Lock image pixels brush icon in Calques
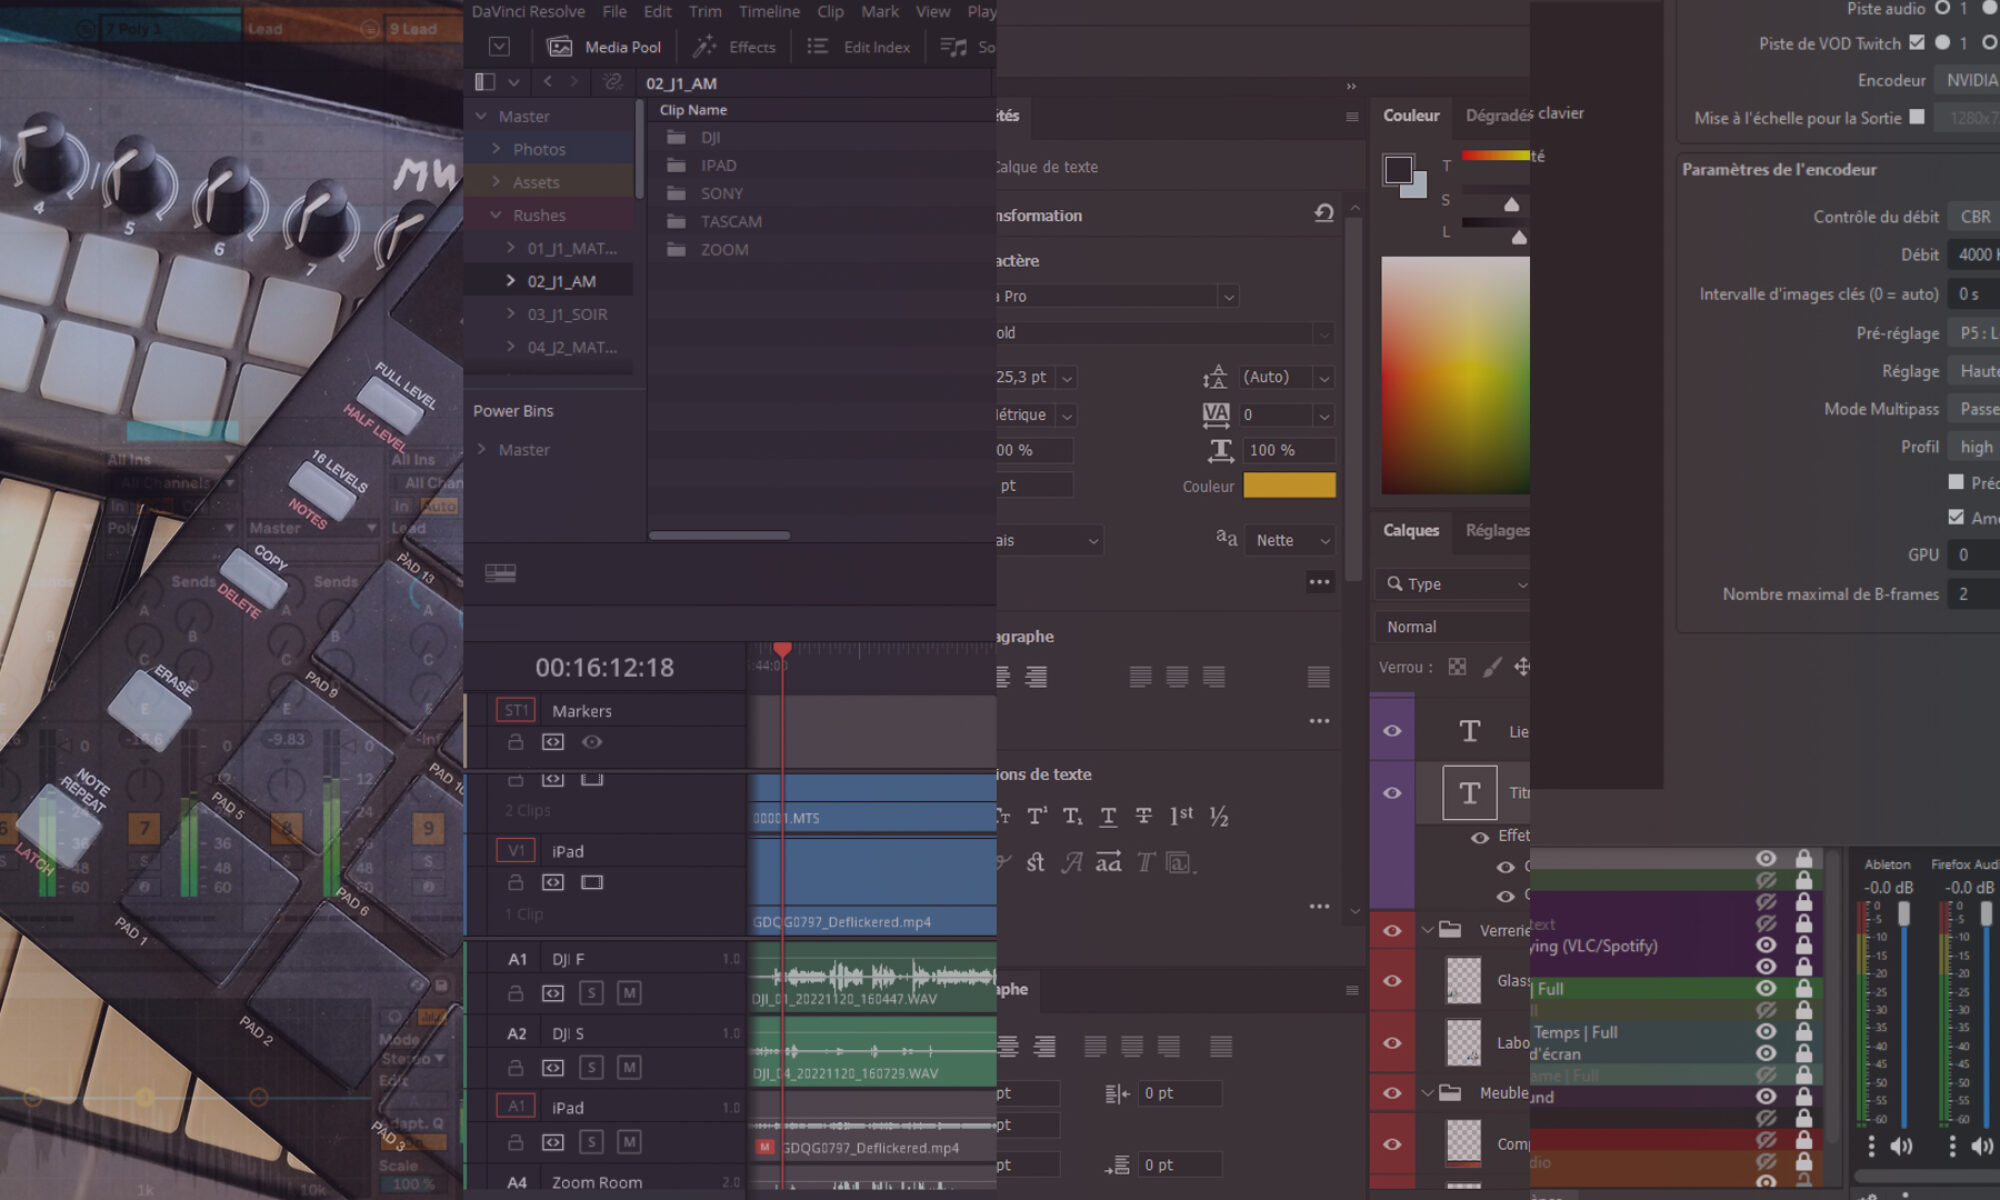 (x=1491, y=667)
